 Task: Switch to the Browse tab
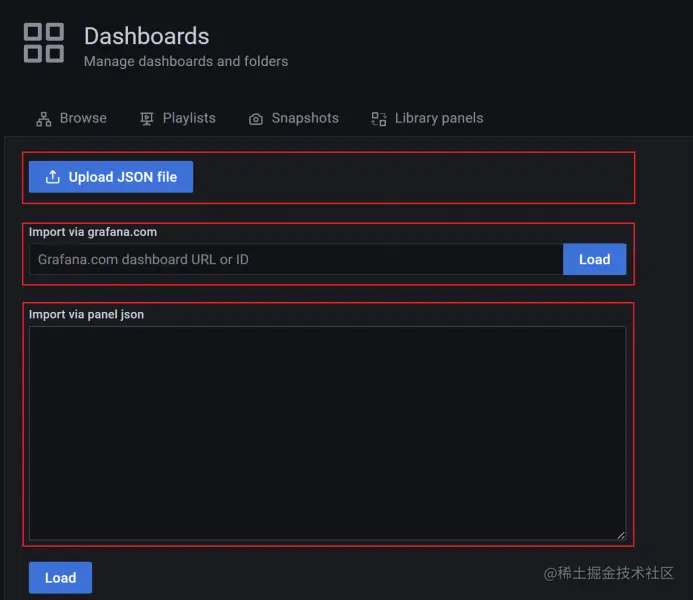click(x=72, y=118)
